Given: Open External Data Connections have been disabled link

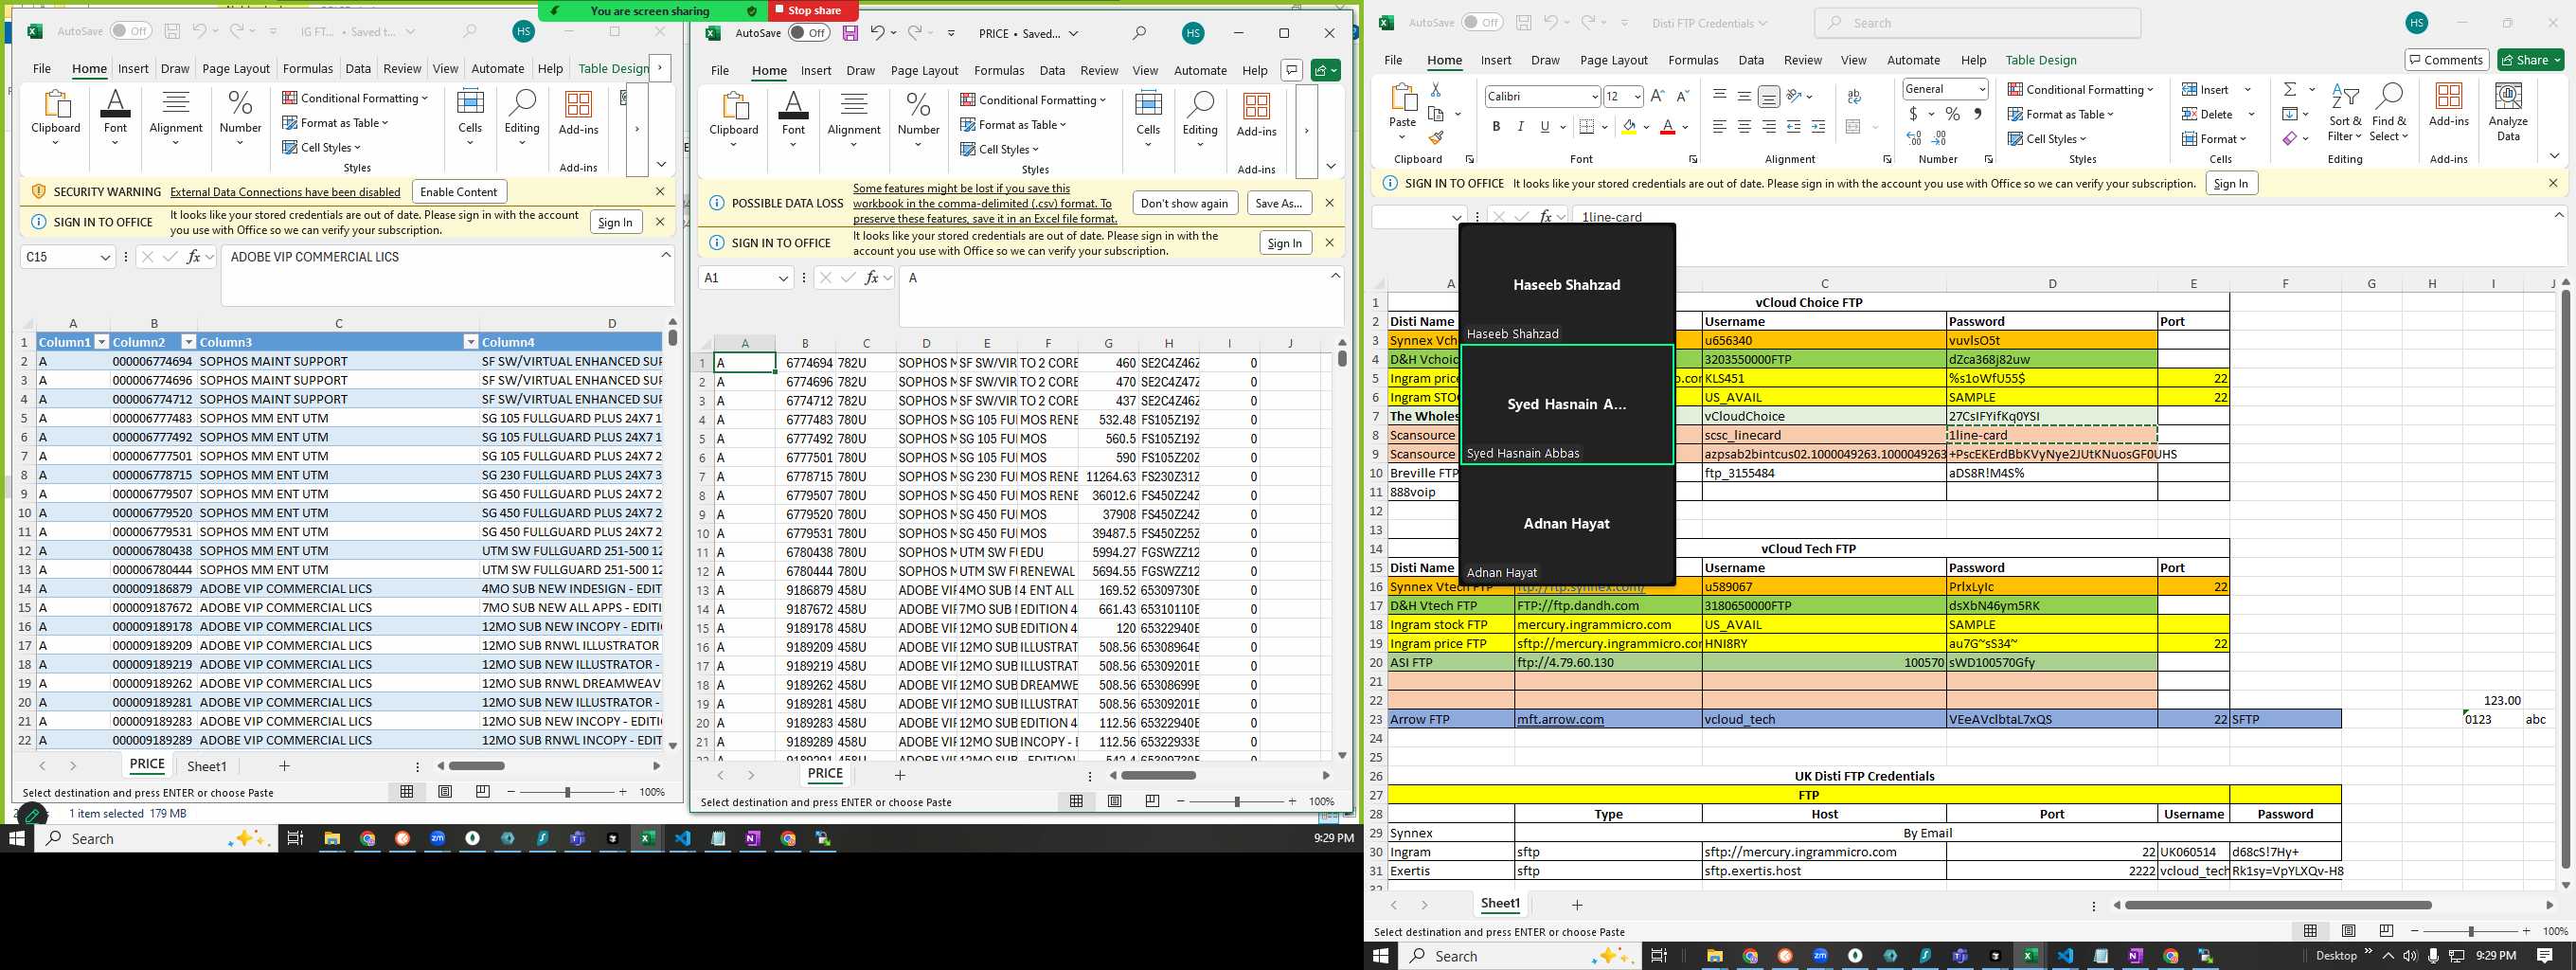Looking at the screenshot, I should point(285,192).
